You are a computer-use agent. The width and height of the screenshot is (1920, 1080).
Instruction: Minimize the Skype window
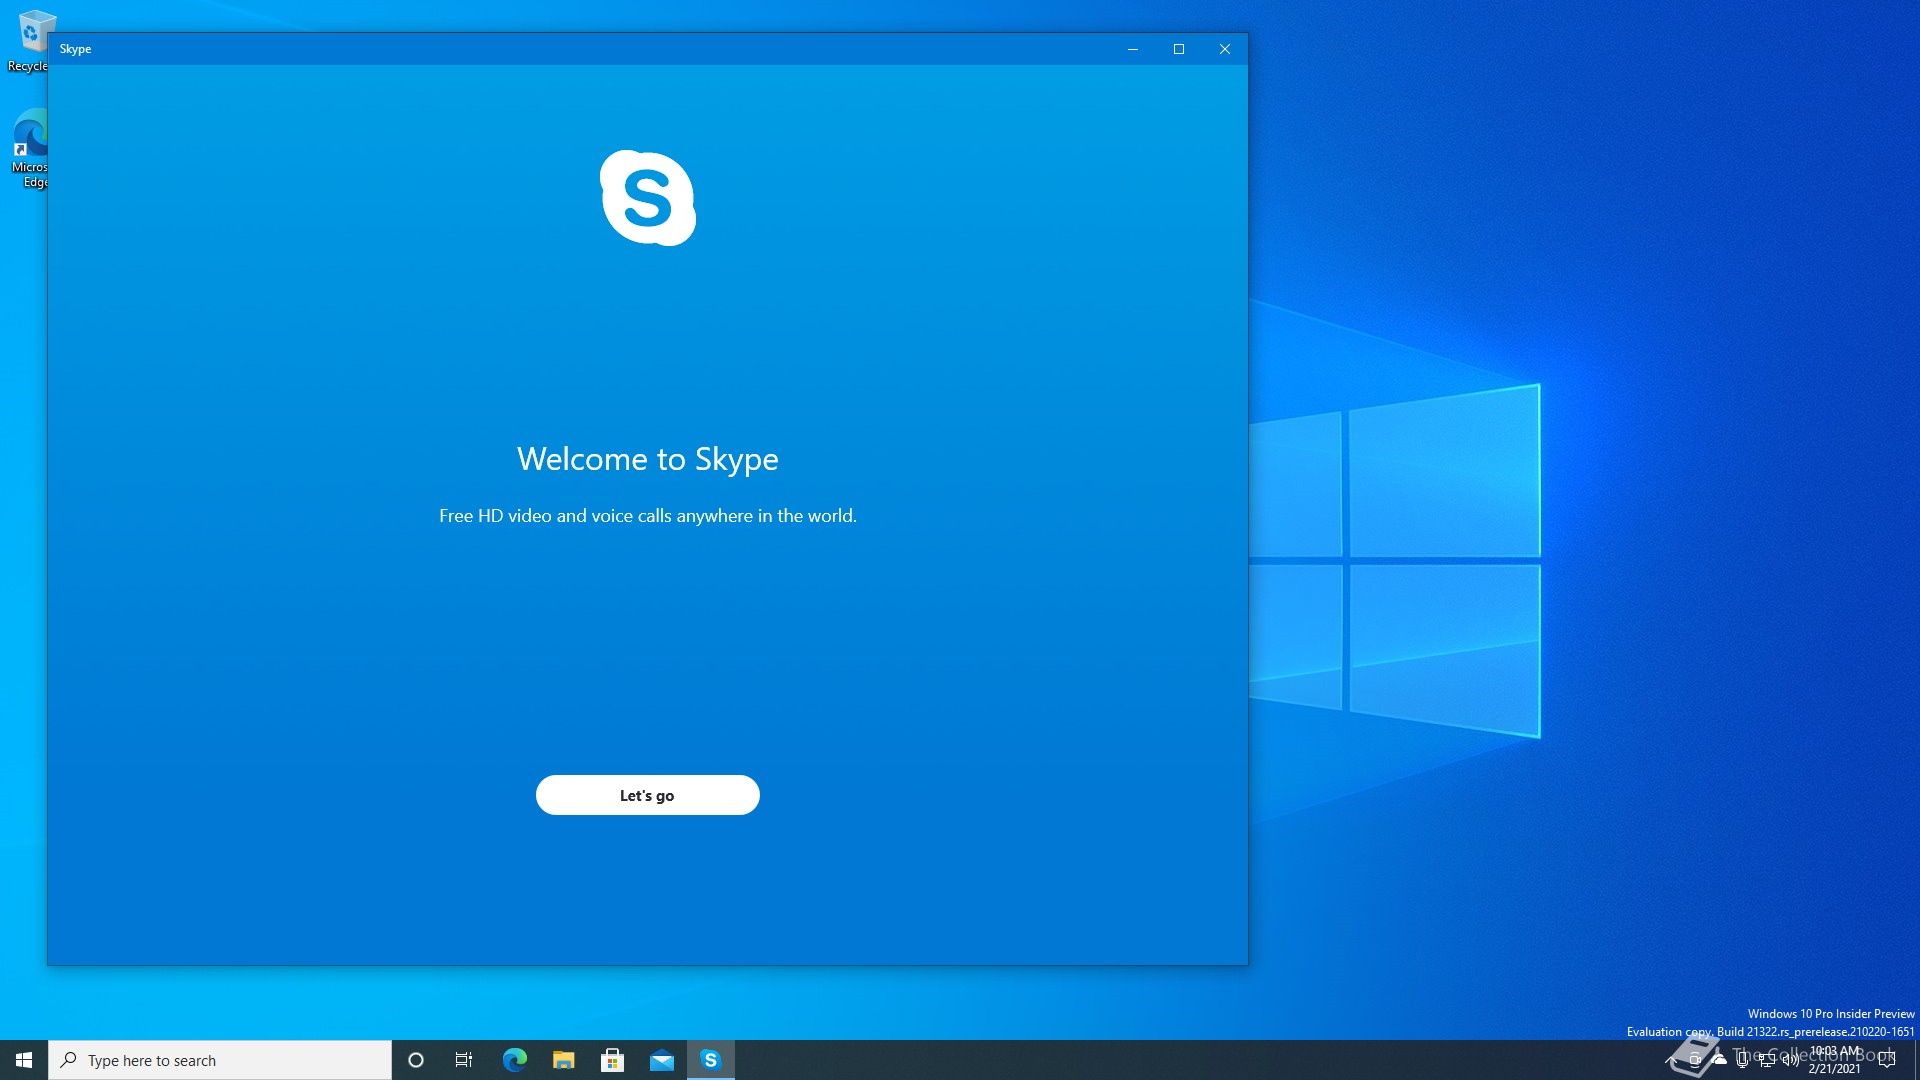pyautogui.click(x=1133, y=49)
